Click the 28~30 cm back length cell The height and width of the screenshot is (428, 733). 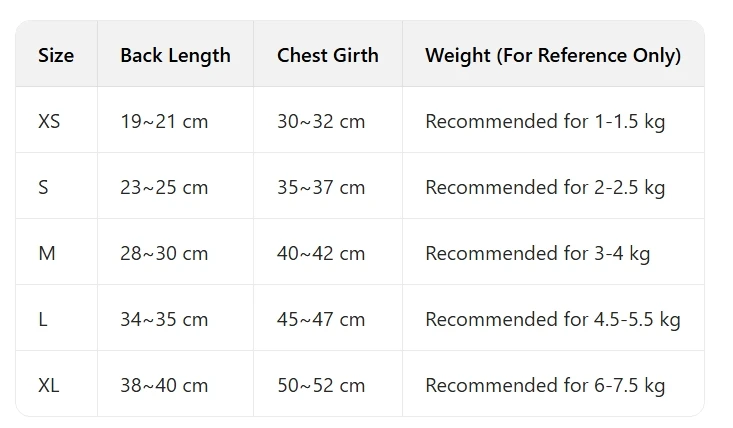coord(164,253)
